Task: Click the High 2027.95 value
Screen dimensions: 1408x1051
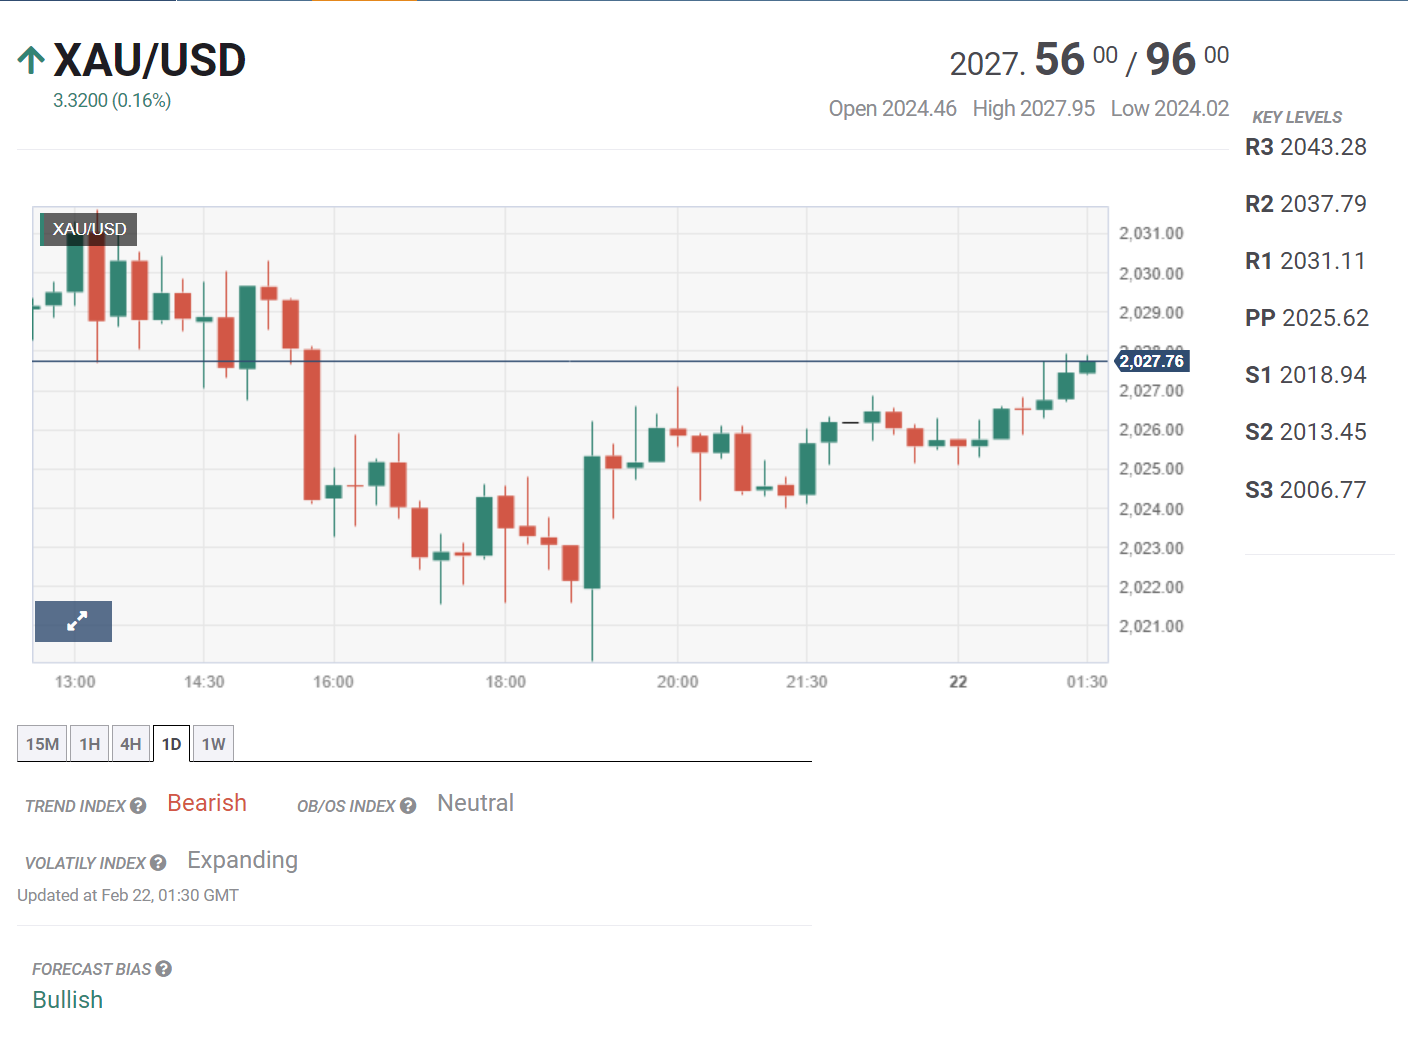Action: coord(1034,108)
